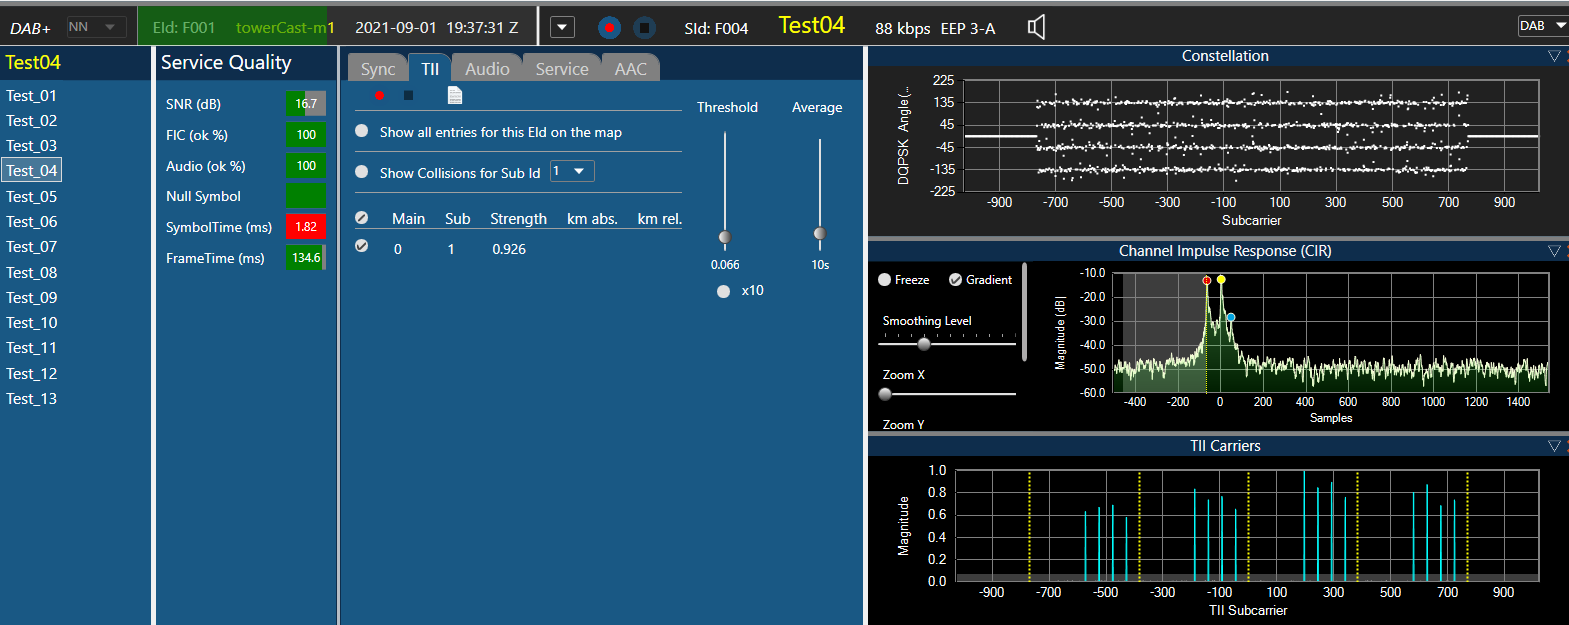Enable Show Collisions for Sub Id option
Image resolution: width=1569 pixels, height=625 pixels.
point(362,172)
